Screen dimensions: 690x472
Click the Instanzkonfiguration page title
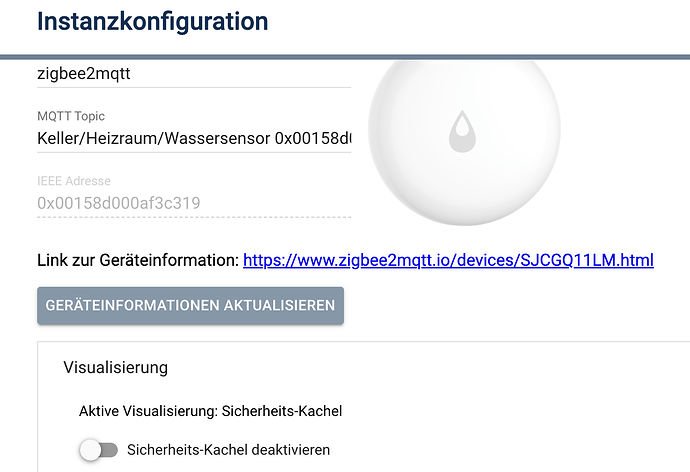coord(153,21)
